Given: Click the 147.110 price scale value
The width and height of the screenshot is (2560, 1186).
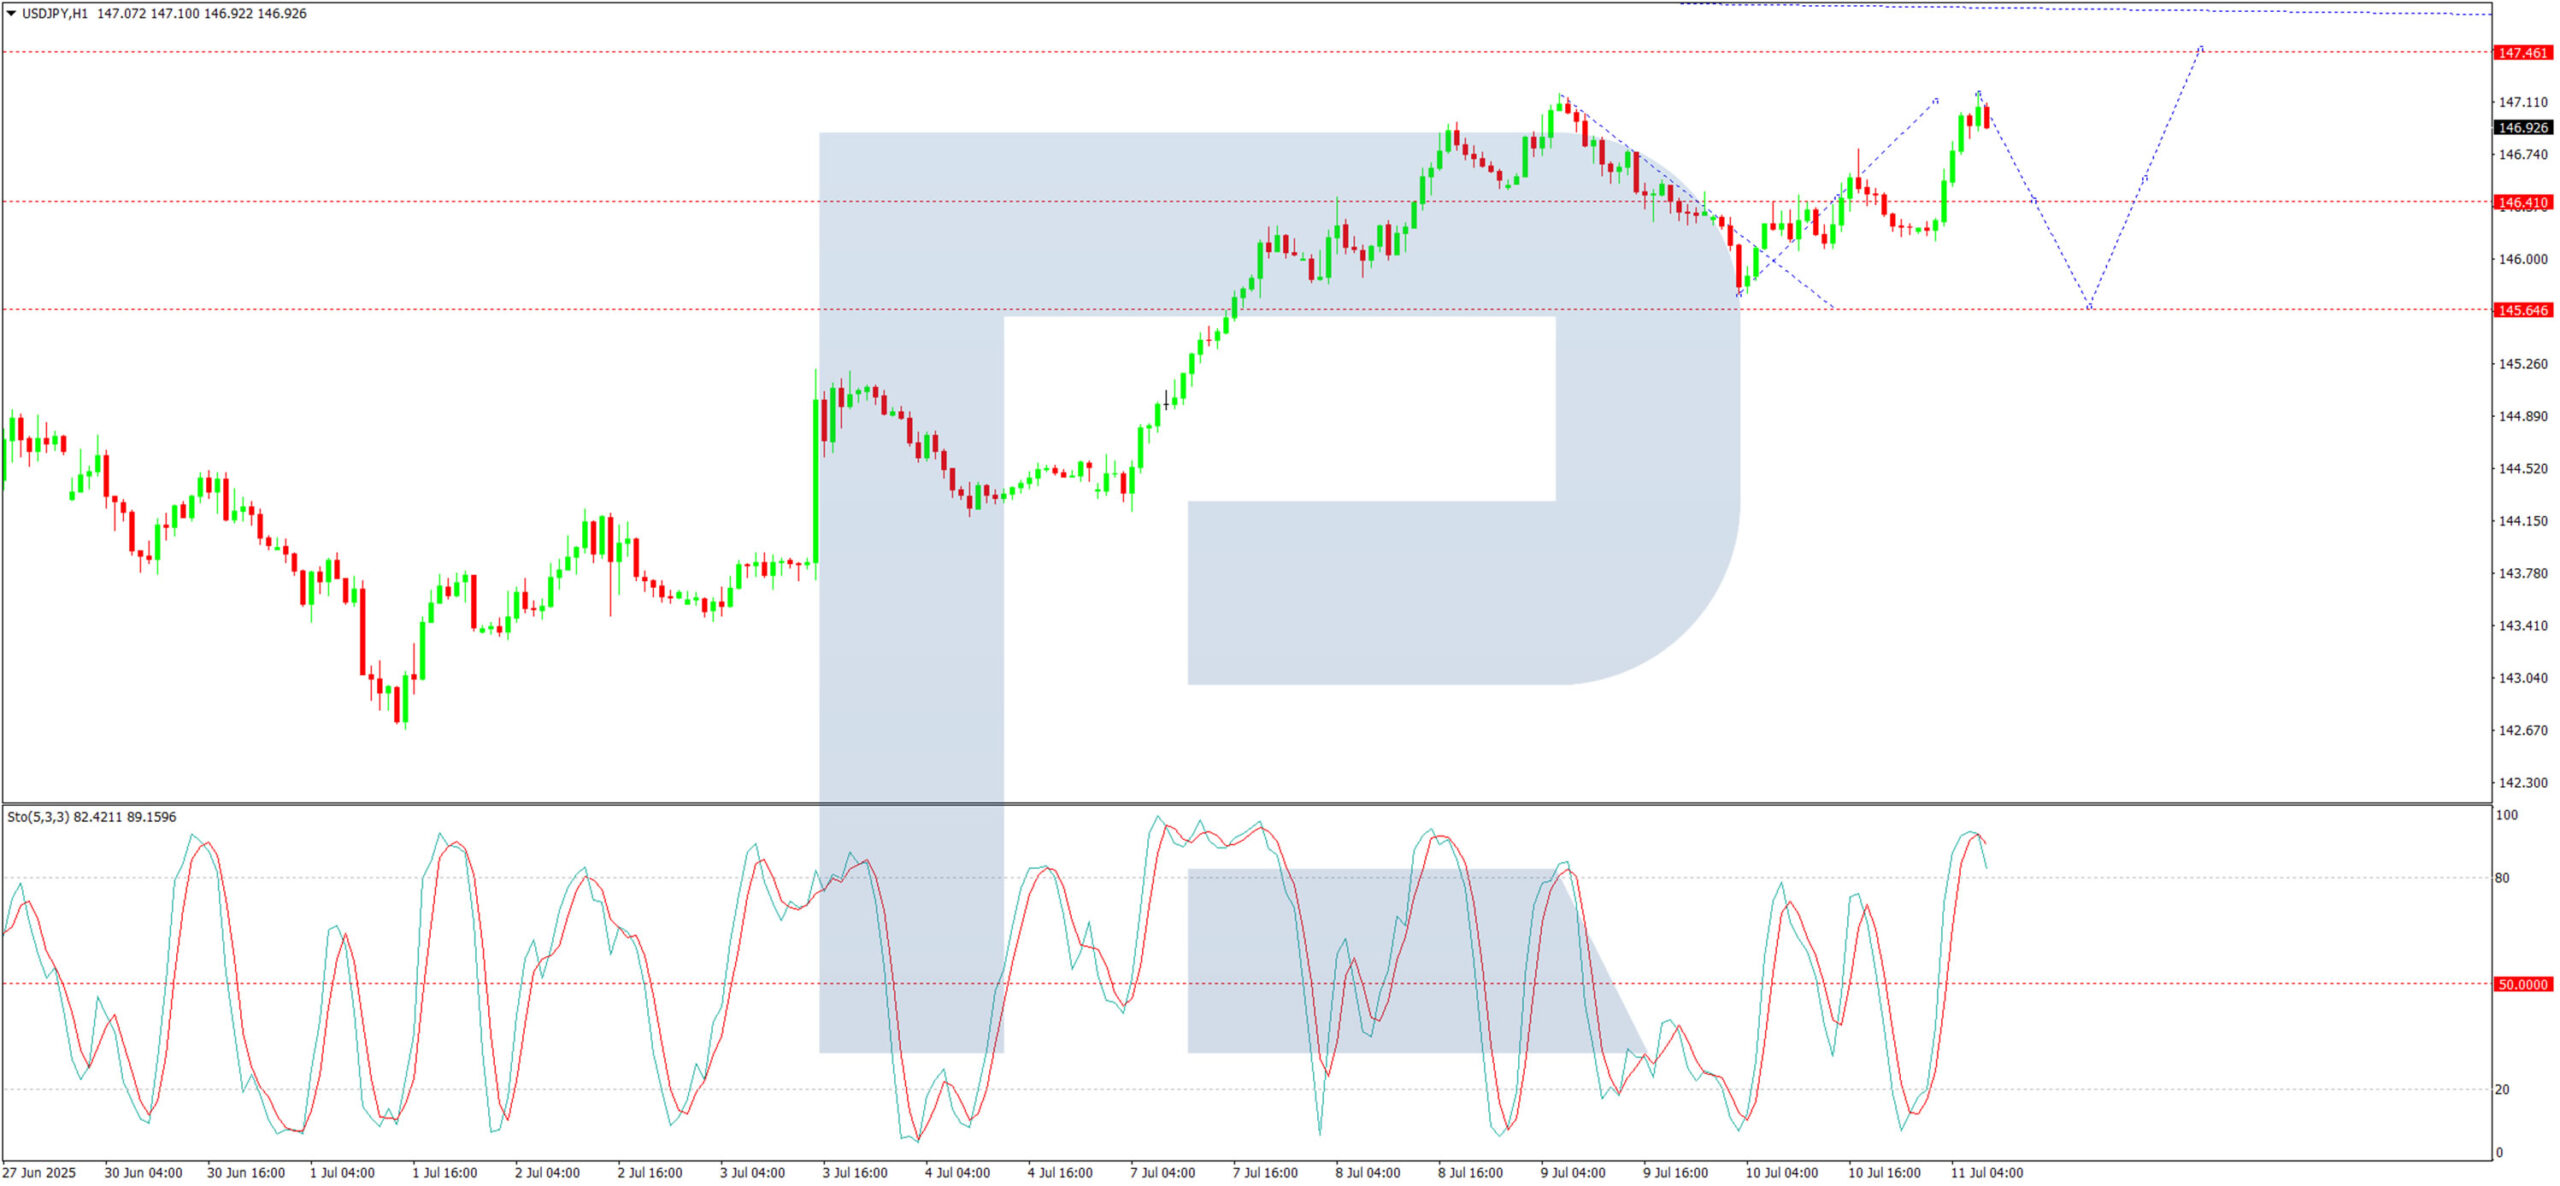Looking at the screenshot, I should coord(2523,102).
